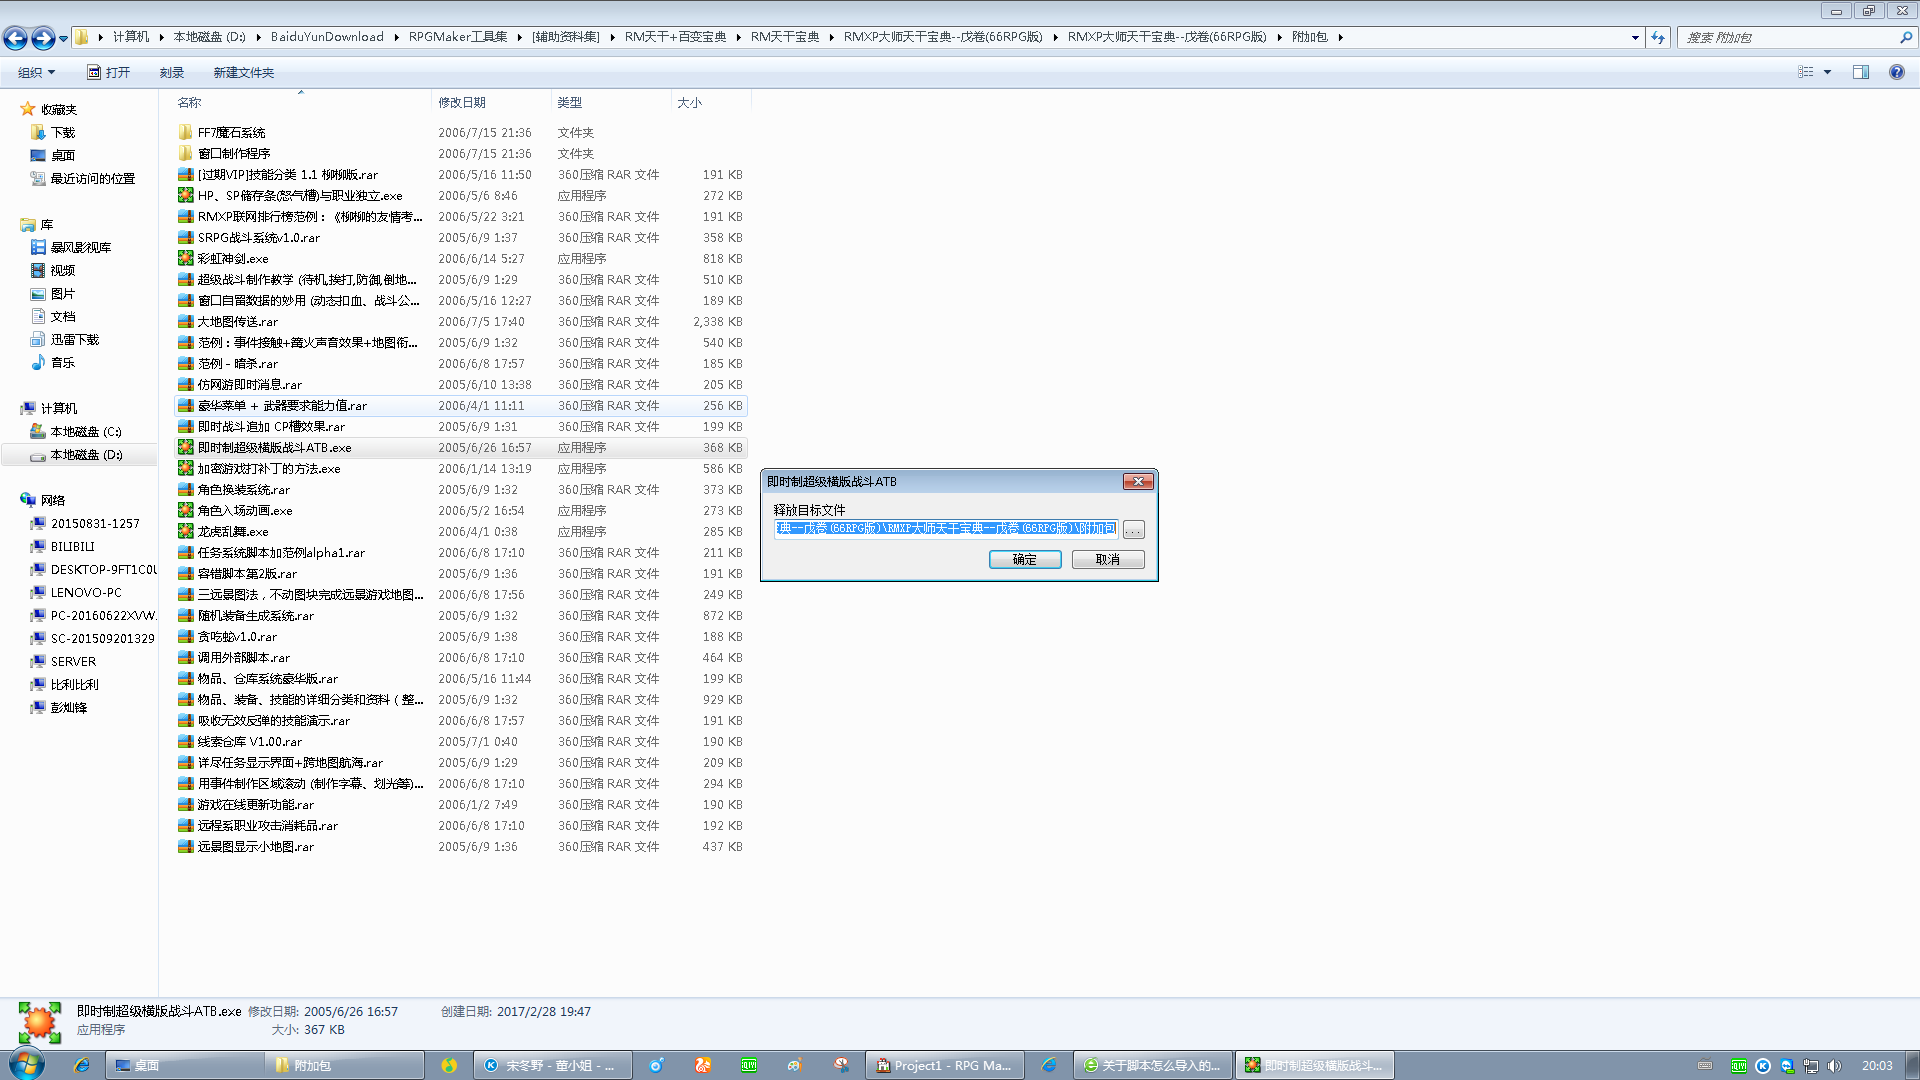
Task: Select 桌面 in the favorites sidebar
Action: coord(63,155)
